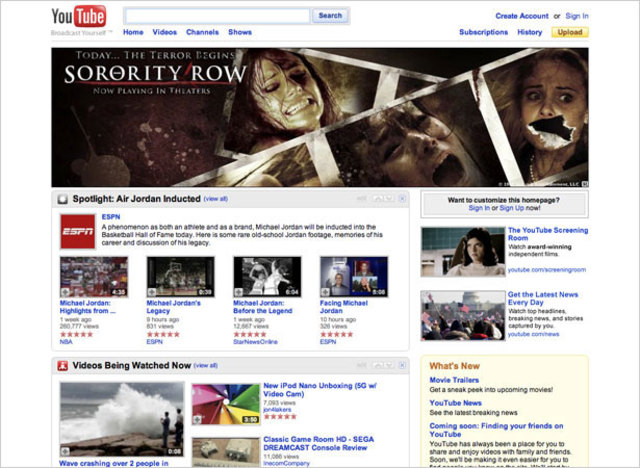Open ESPN uploader link under Facing Michael Jordan
640x468 pixels.
tap(328, 342)
